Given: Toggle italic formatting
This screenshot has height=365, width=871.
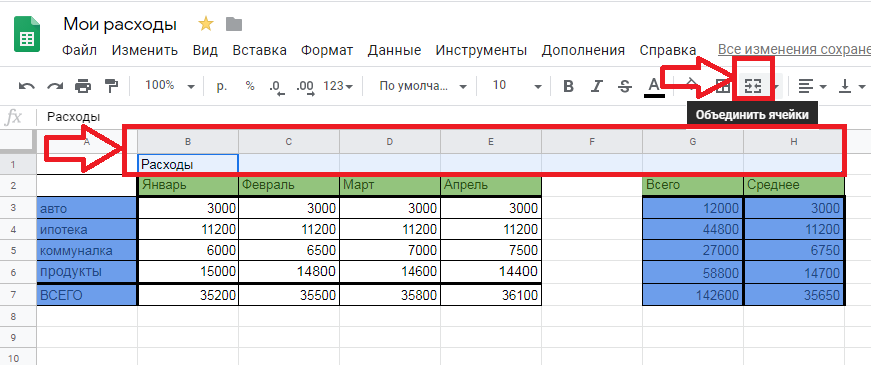Looking at the screenshot, I should (x=597, y=87).
